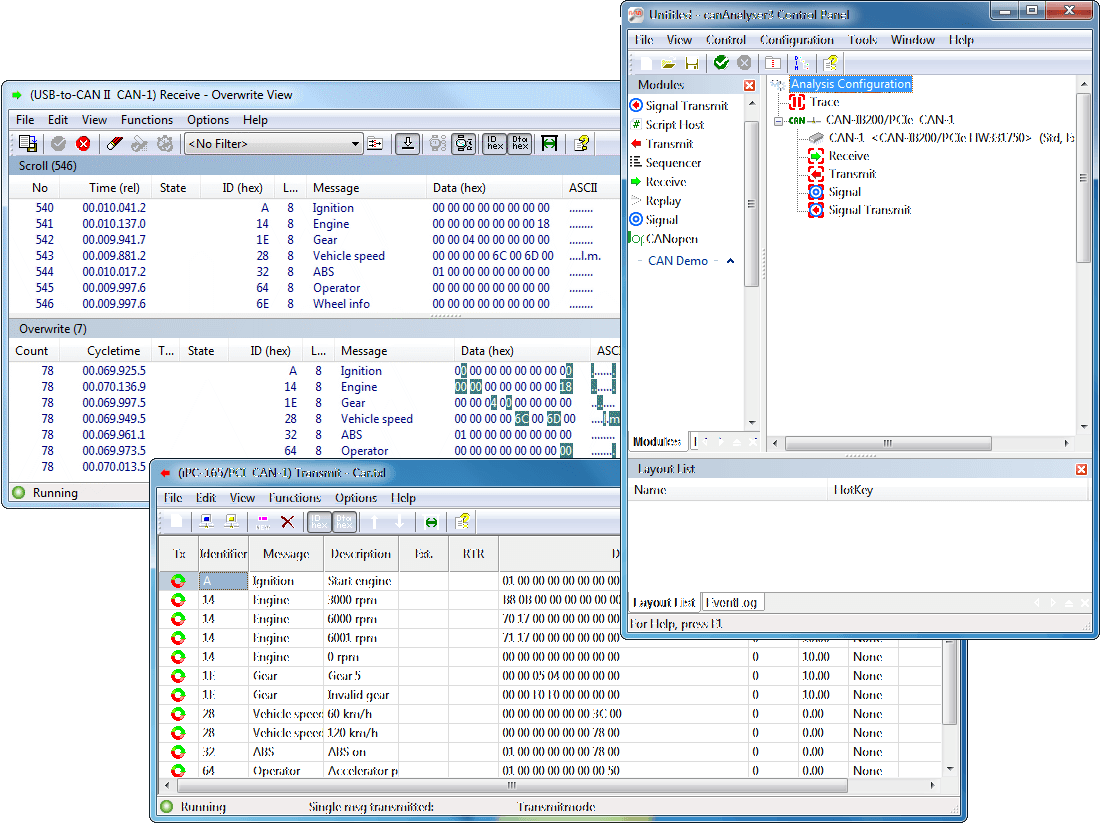Click transmit icon for Gear 5 row
Image resolution: width=1100 pixels, height=823 pixels.
point(178,676)
